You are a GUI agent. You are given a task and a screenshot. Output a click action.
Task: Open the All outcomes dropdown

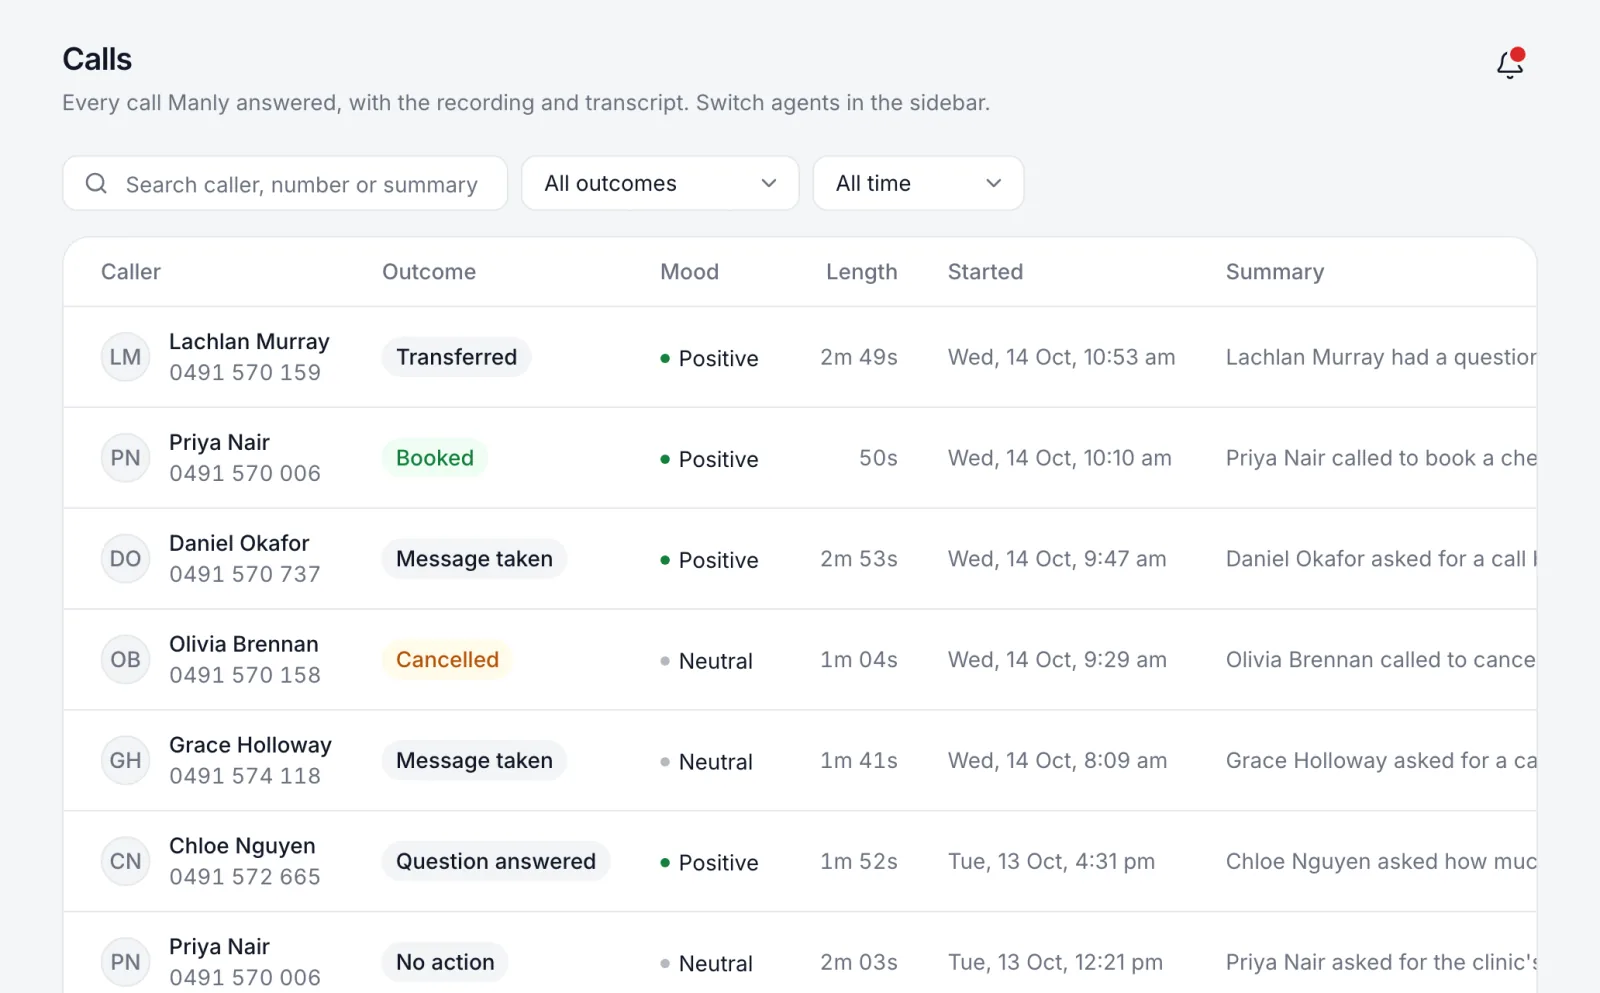660,183
